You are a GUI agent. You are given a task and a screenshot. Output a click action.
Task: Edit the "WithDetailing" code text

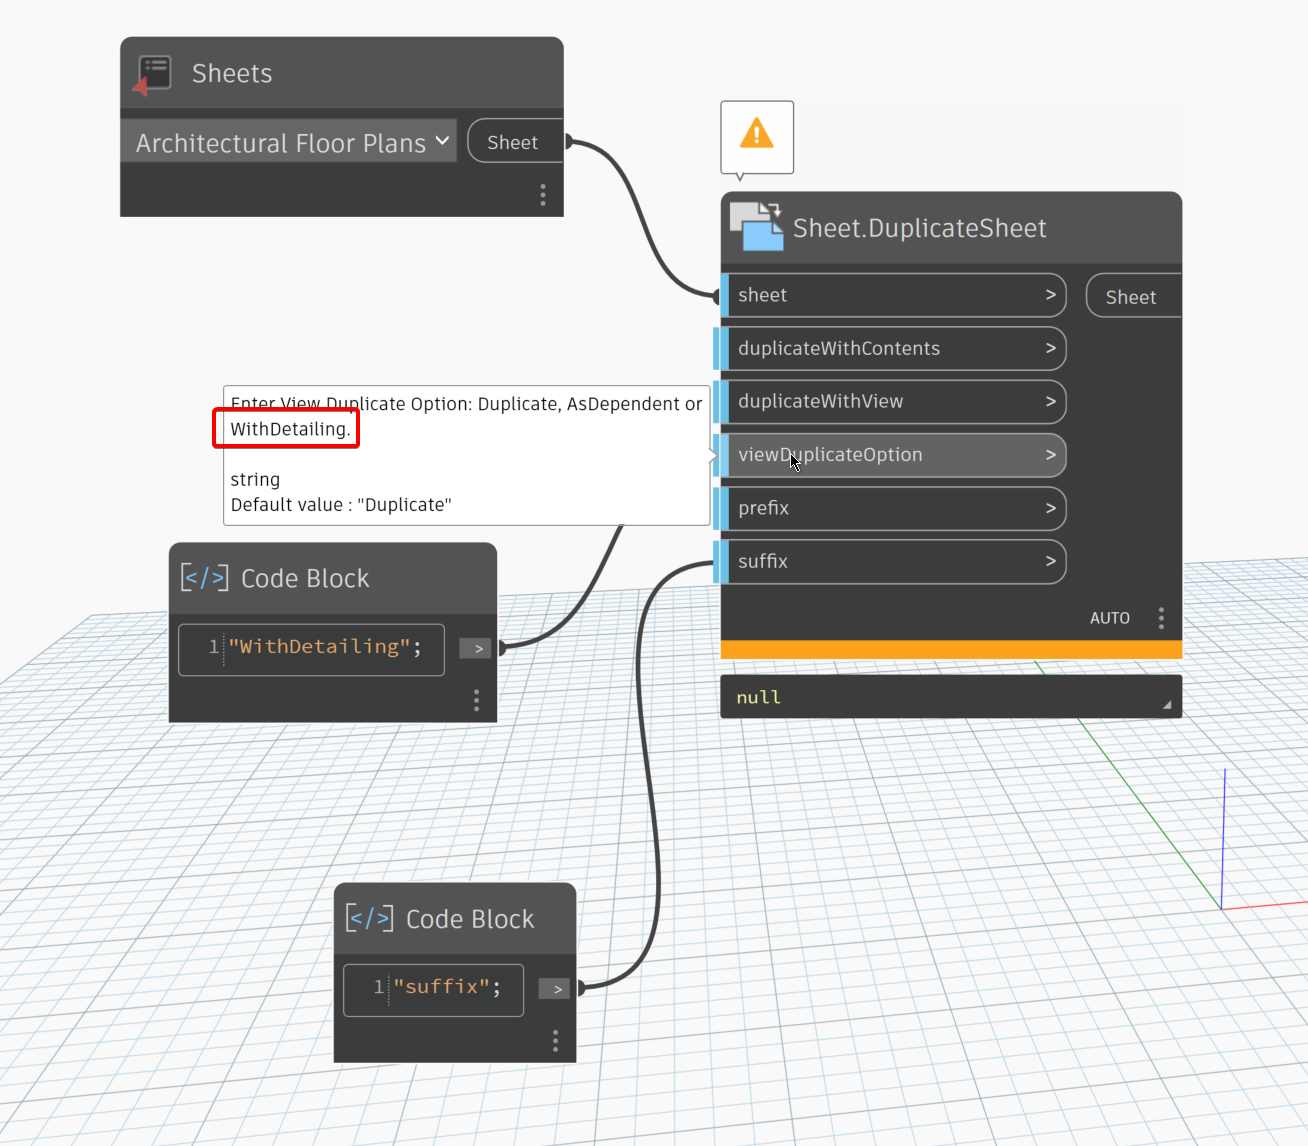coord(325,647)
